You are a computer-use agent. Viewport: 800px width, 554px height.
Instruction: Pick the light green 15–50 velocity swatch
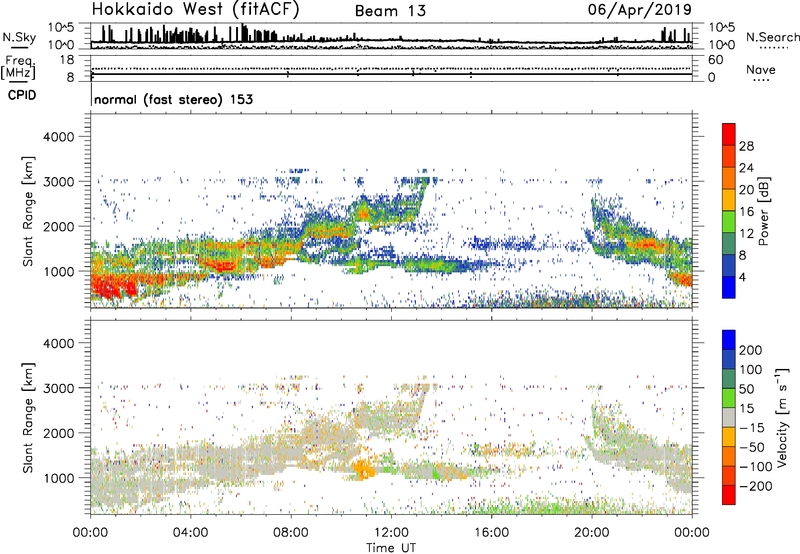tap(729, 398)
